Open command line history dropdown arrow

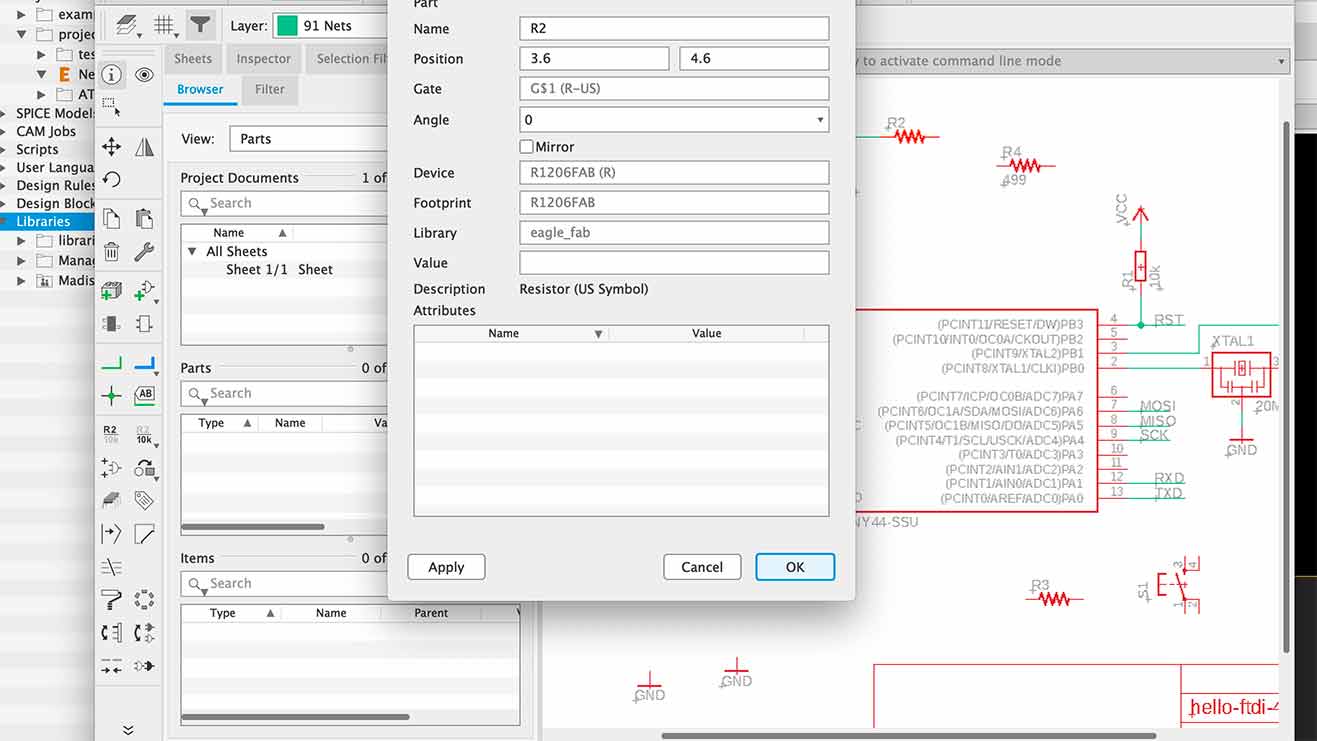[1282, 61]
